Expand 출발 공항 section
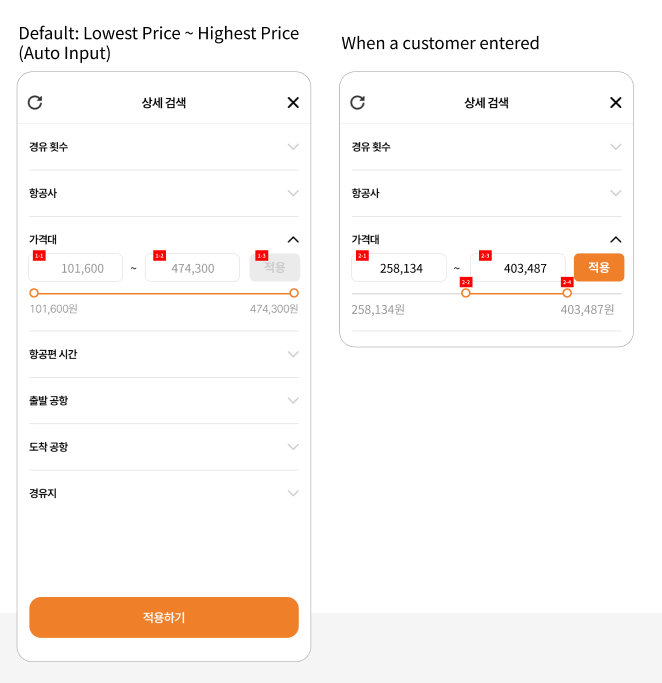The height and width of the screenshot is (683, 662). pyautogui.click(x=293, y=400)
